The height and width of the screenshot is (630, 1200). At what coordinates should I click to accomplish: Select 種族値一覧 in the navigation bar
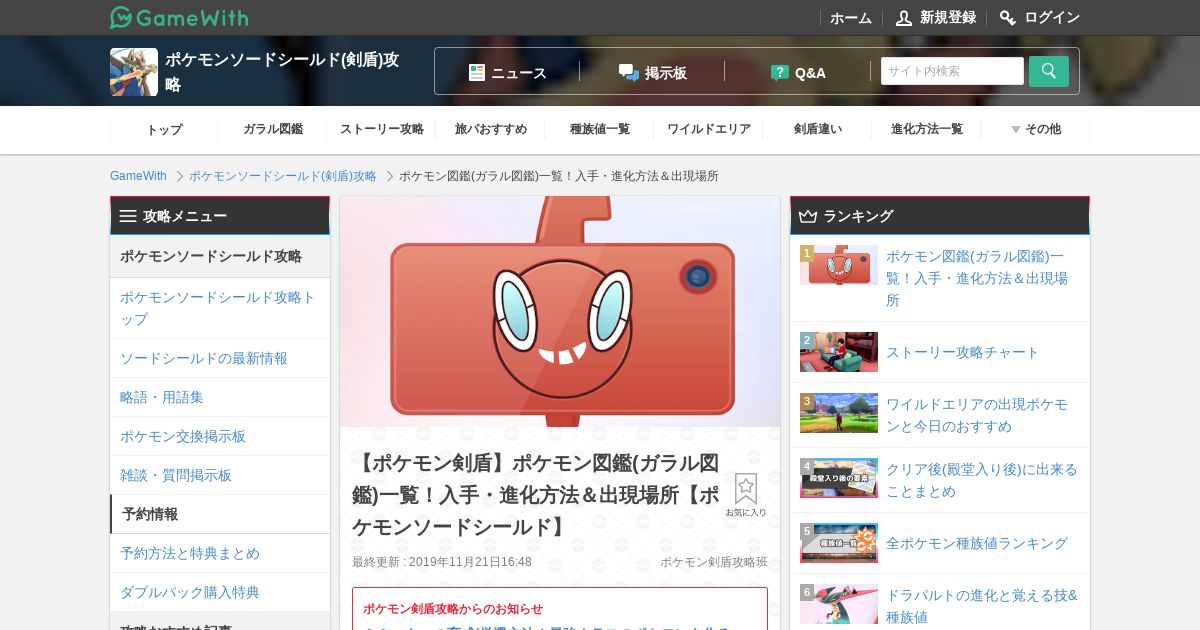pos(600,129)
